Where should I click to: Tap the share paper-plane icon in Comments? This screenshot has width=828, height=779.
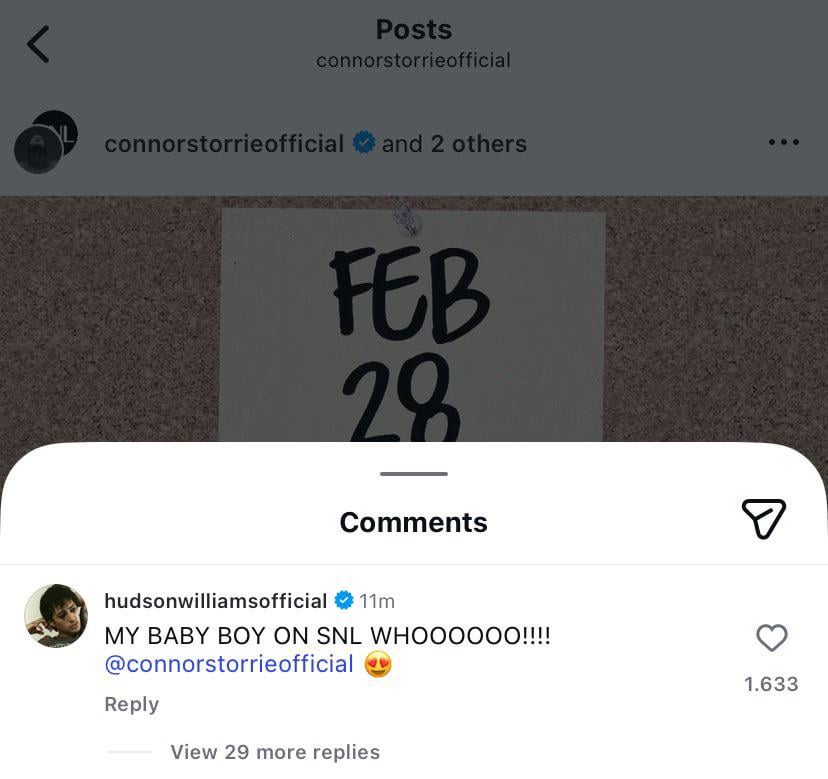(x=763, y=519)
